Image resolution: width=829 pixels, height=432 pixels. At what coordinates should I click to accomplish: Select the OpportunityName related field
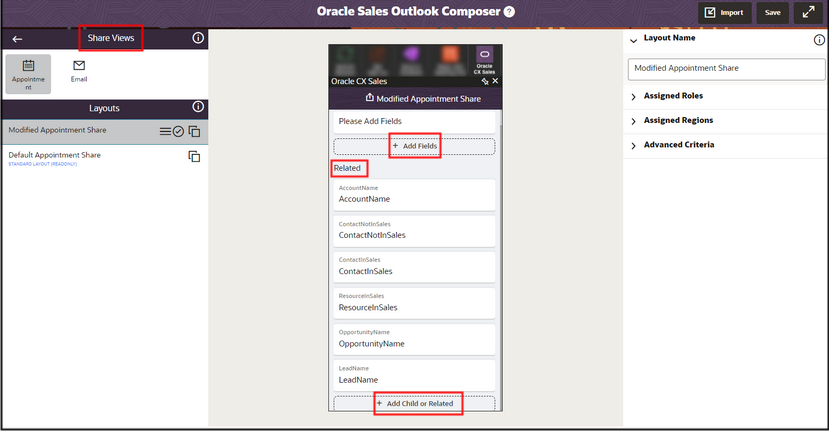point(414,339)
